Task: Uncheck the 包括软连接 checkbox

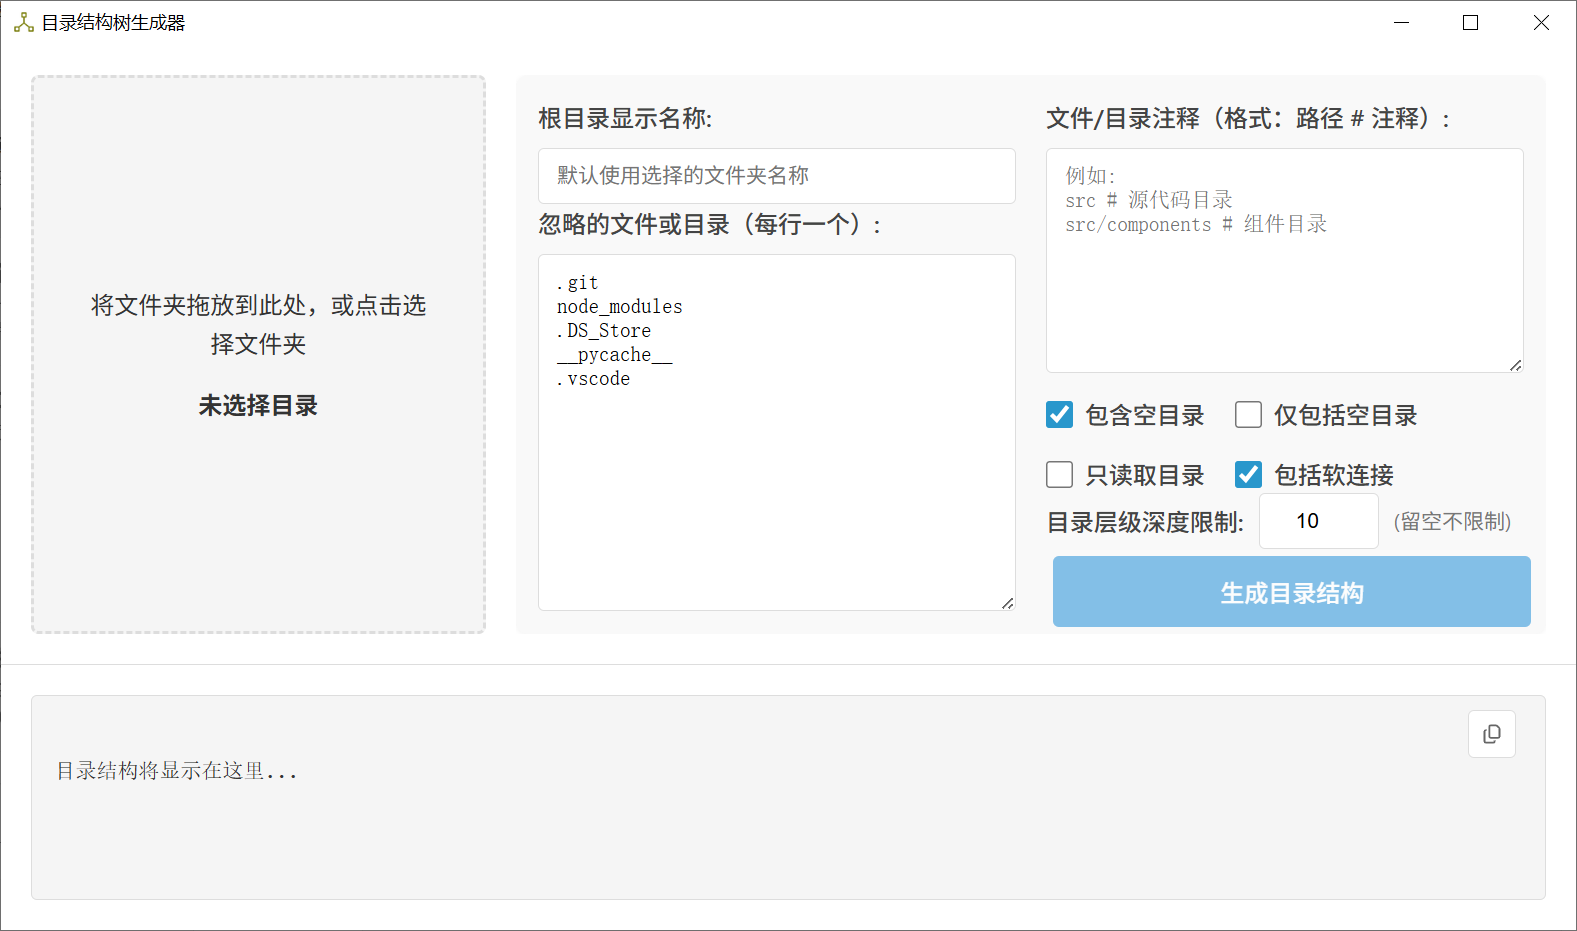Action: pos(1248,474)
